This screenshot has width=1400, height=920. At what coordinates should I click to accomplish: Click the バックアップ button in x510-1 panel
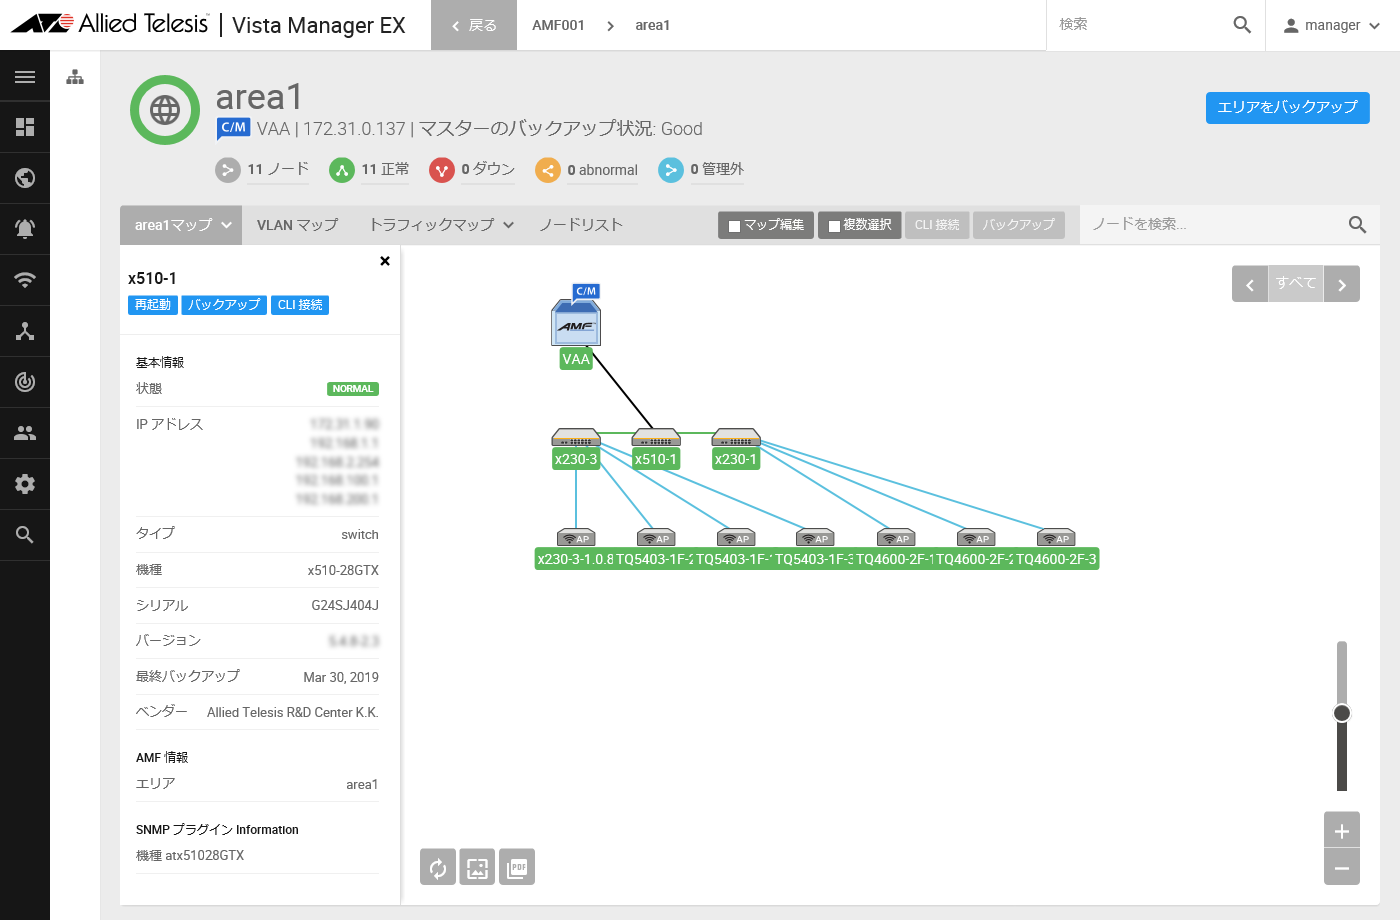224,305
